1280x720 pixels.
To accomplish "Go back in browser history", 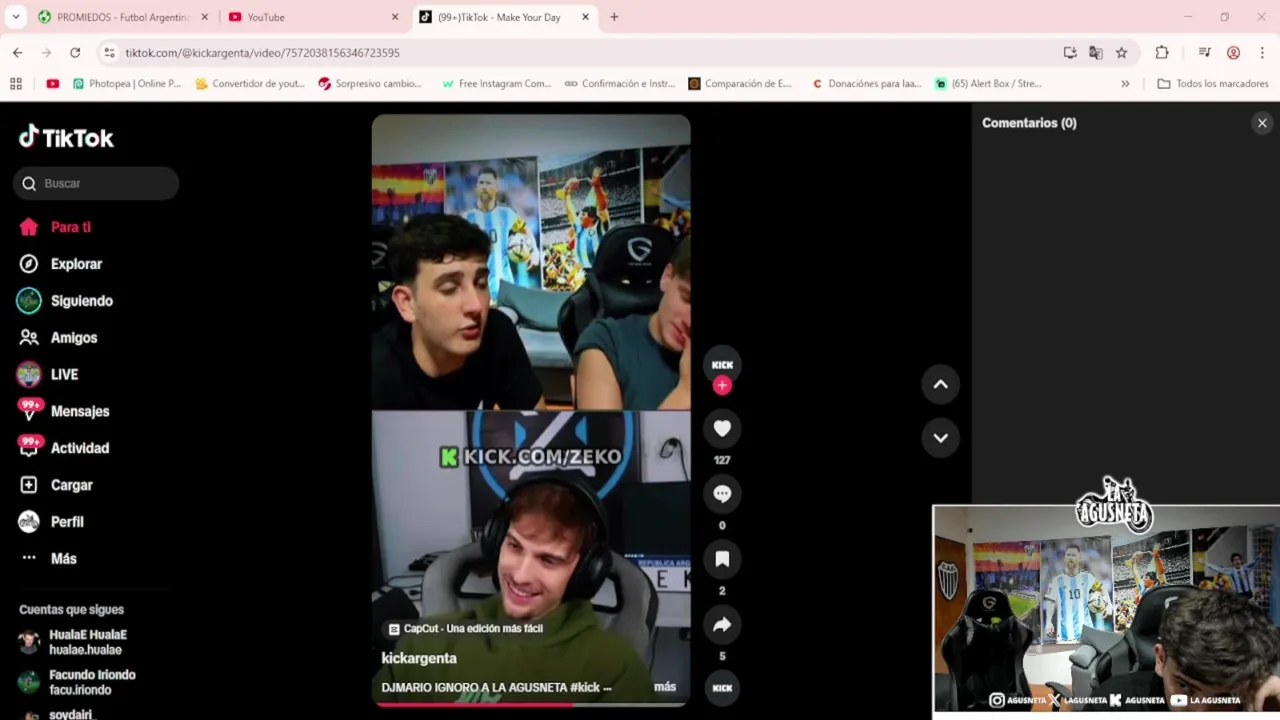I will (x=18, y=53).
